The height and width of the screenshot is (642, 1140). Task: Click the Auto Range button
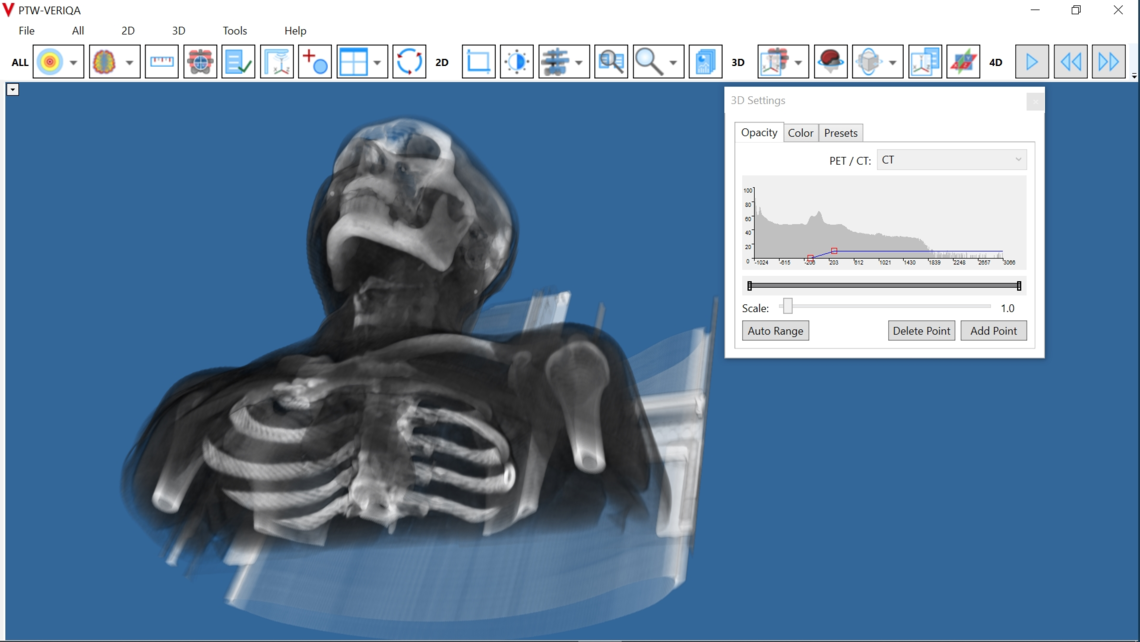pos(775,330)
